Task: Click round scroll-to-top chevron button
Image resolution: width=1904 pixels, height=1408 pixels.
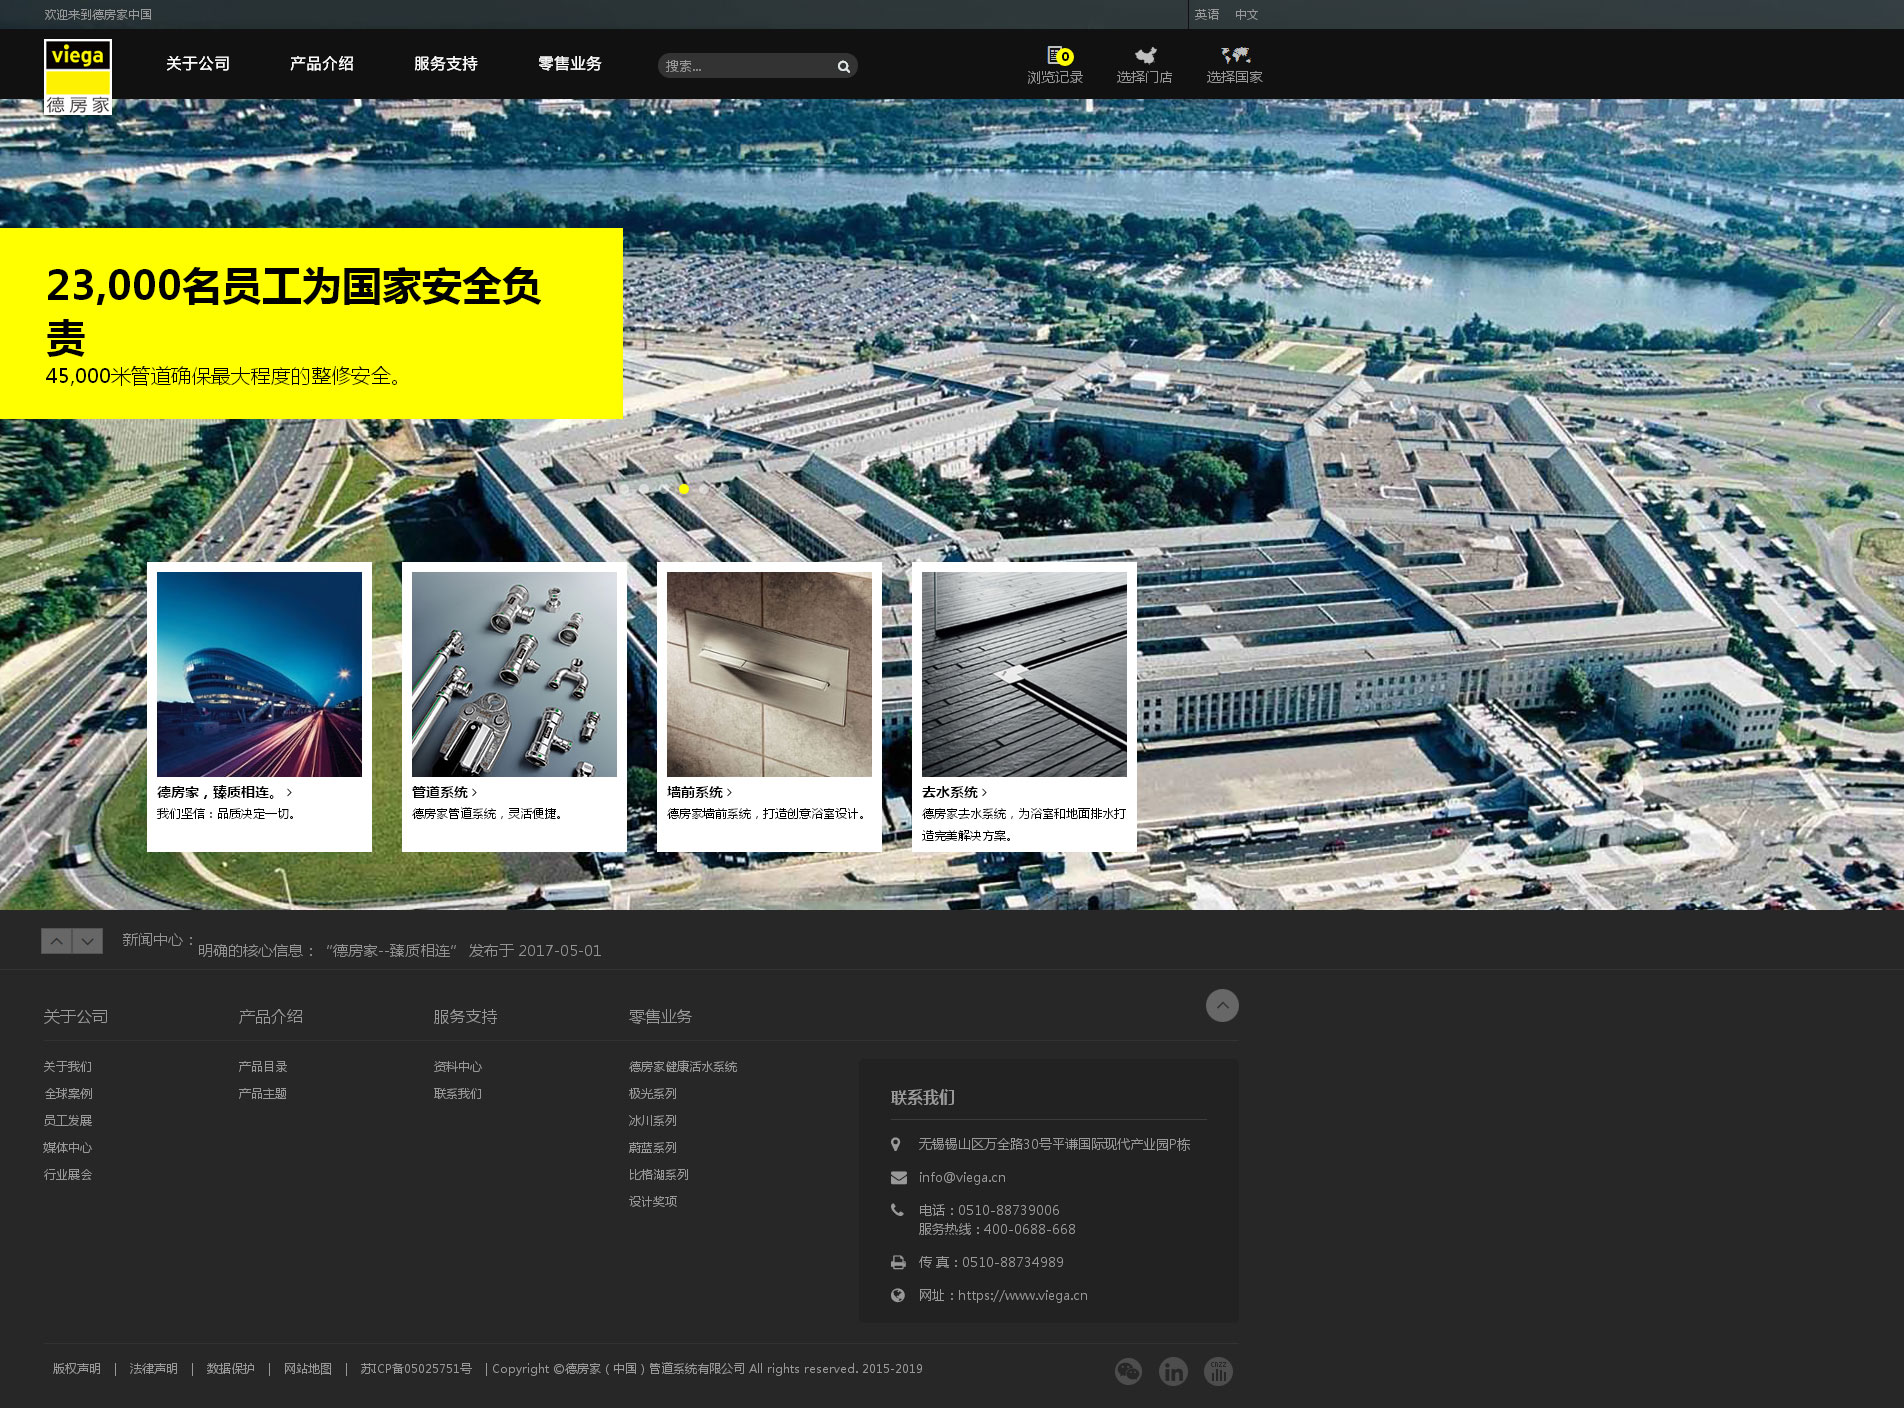Action: click(x=1222, y=1005)
